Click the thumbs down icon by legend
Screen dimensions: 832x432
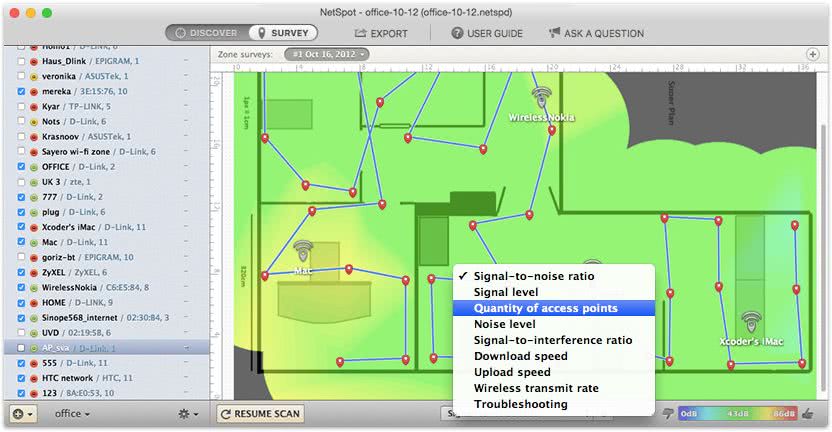coord(668,413)
